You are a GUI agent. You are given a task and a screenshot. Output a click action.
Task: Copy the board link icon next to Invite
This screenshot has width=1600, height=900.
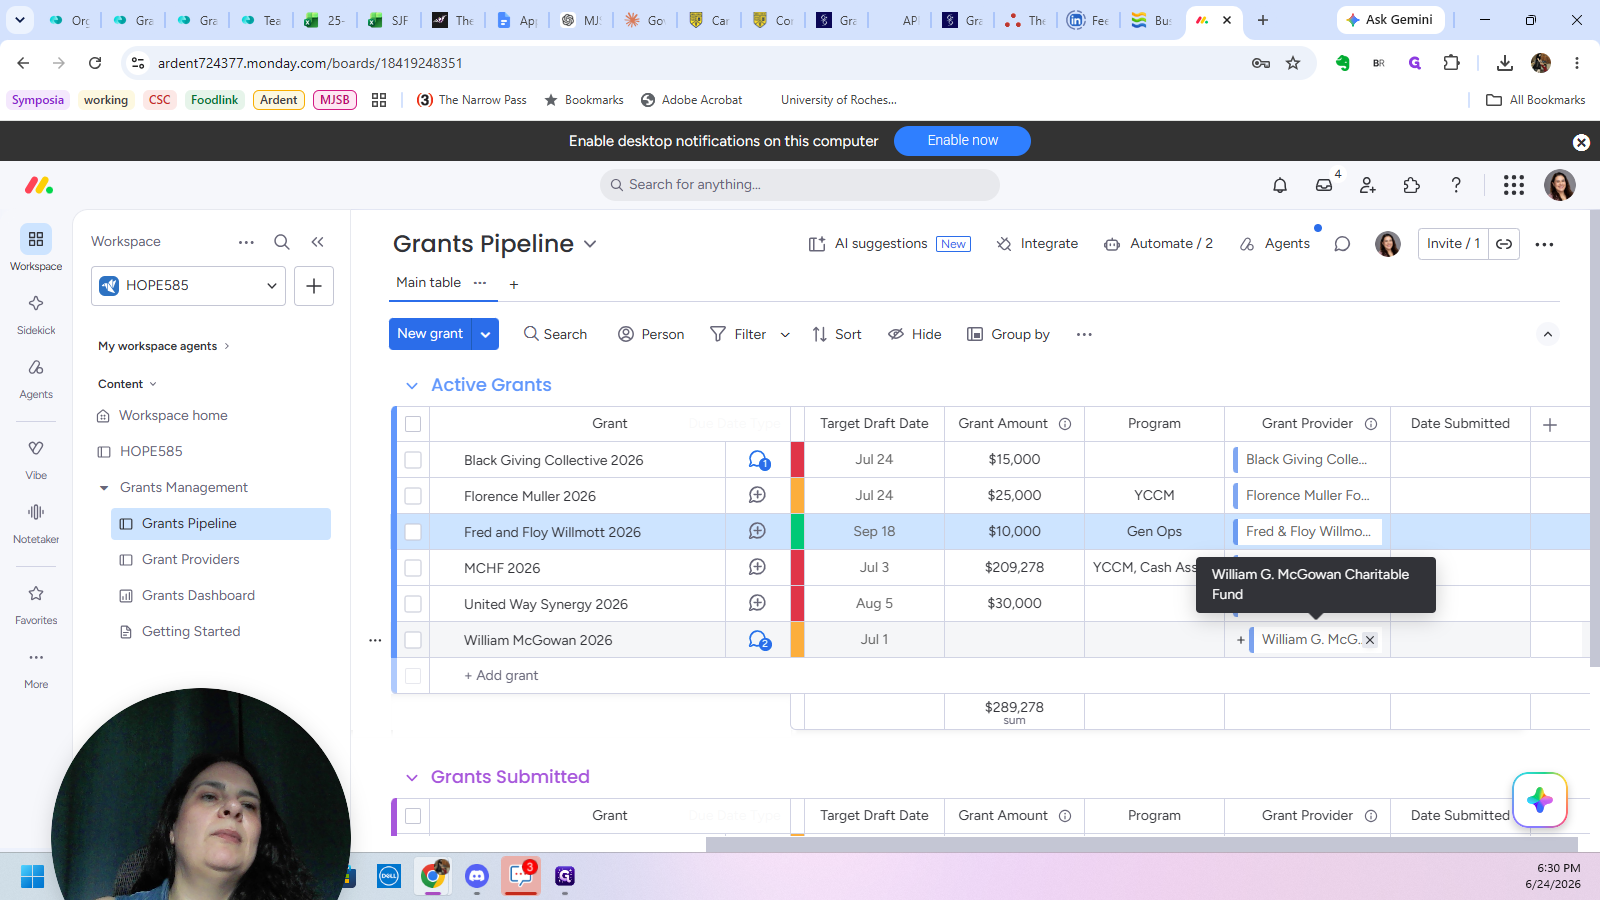tap(1504, 244)
